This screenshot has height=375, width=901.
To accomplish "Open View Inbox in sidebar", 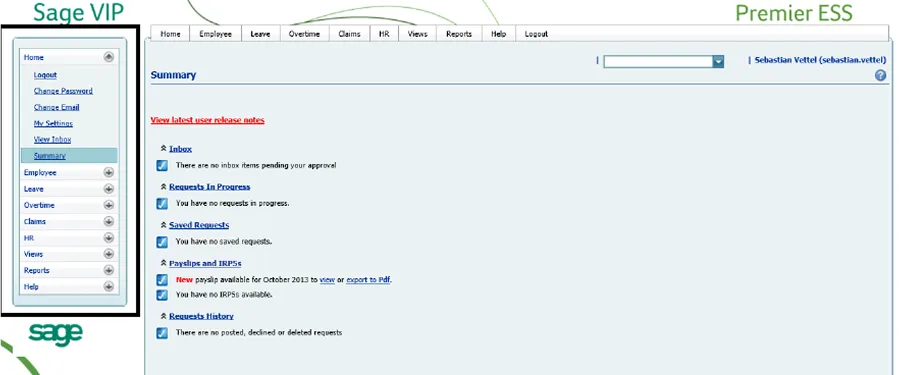I will click(x=52, y=140).
